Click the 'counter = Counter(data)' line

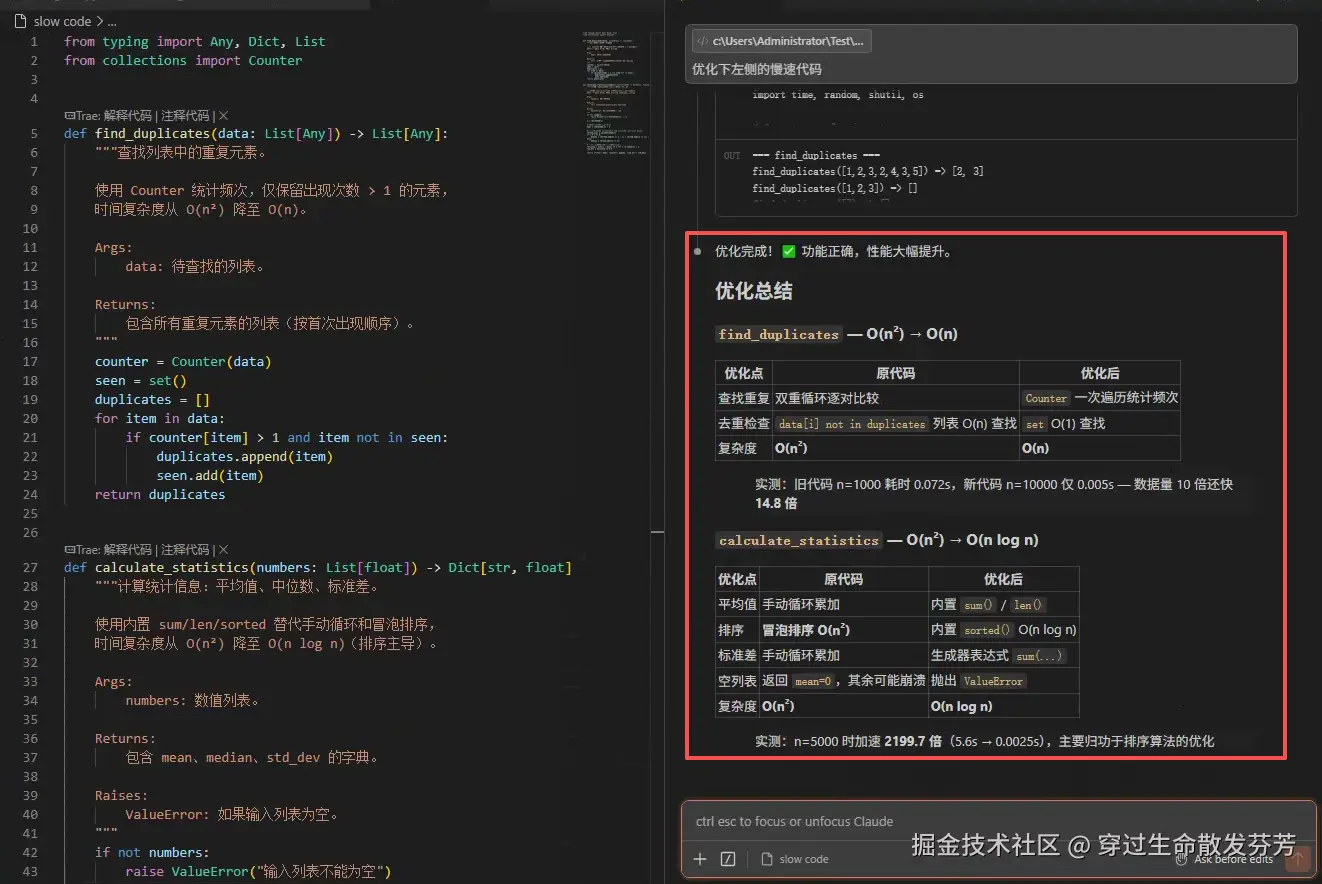pyautogui.click(x=183, y=362)
